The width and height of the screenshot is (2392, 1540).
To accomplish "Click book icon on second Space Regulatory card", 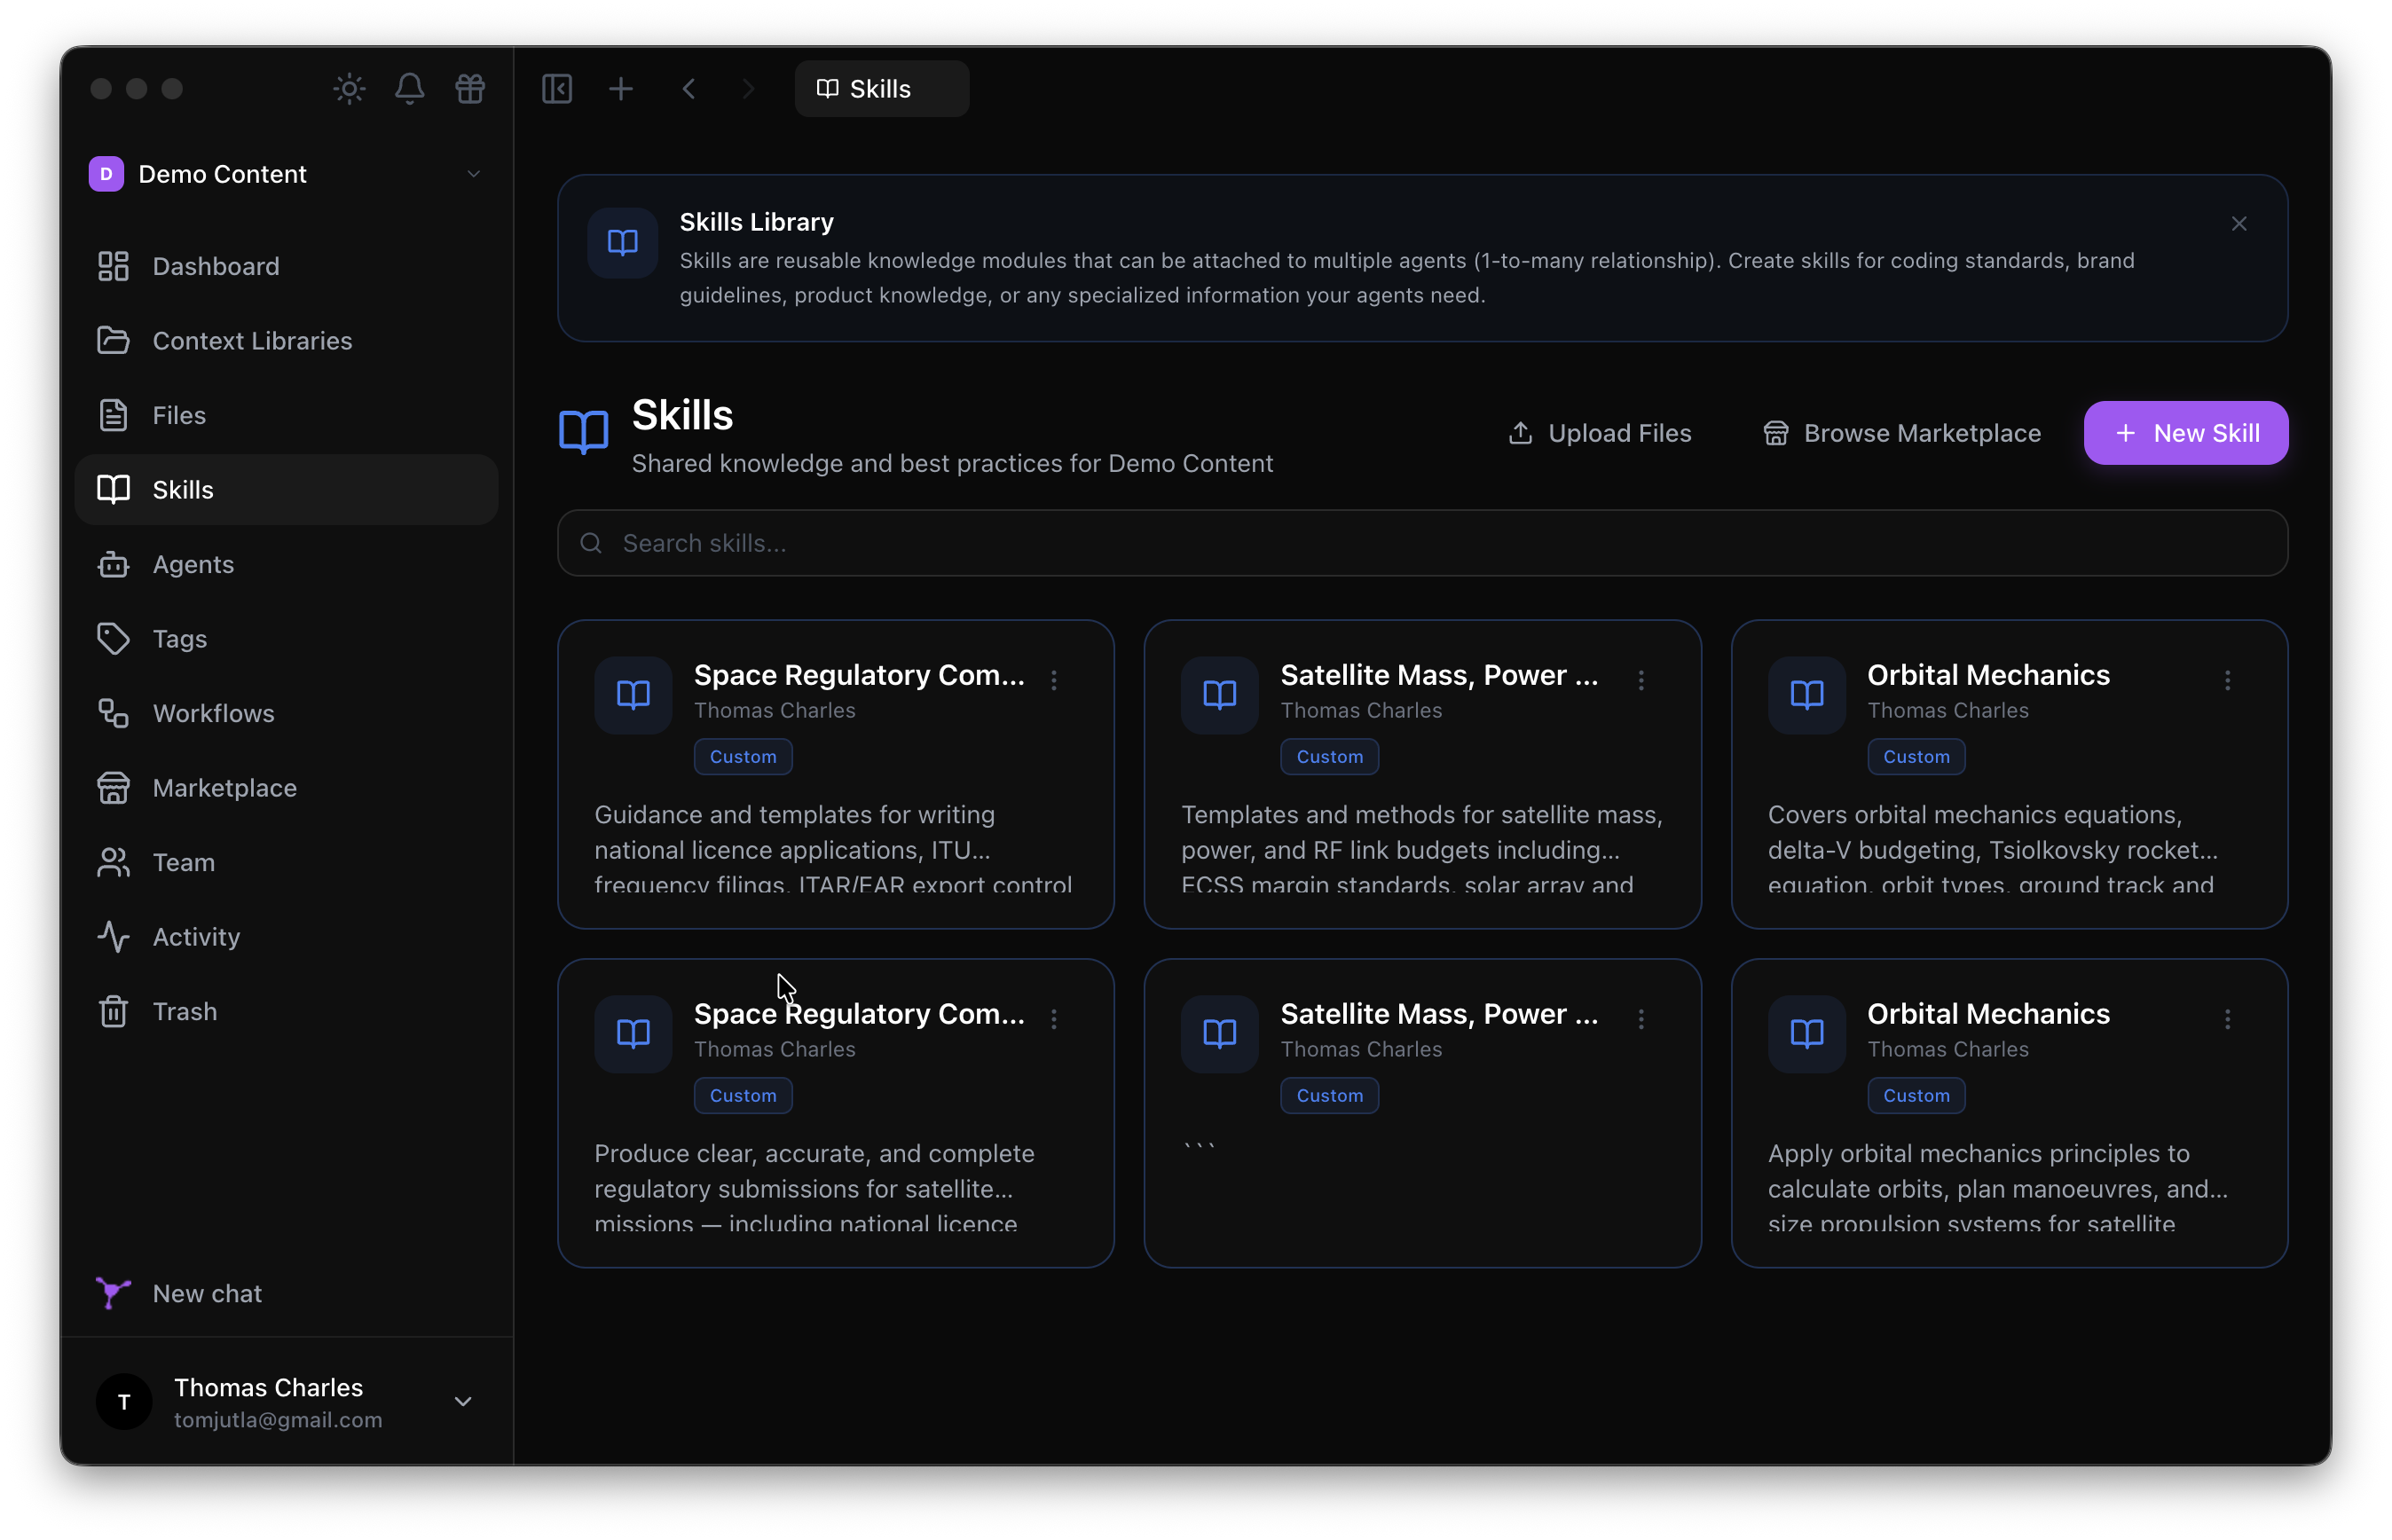I will 633,1034.
